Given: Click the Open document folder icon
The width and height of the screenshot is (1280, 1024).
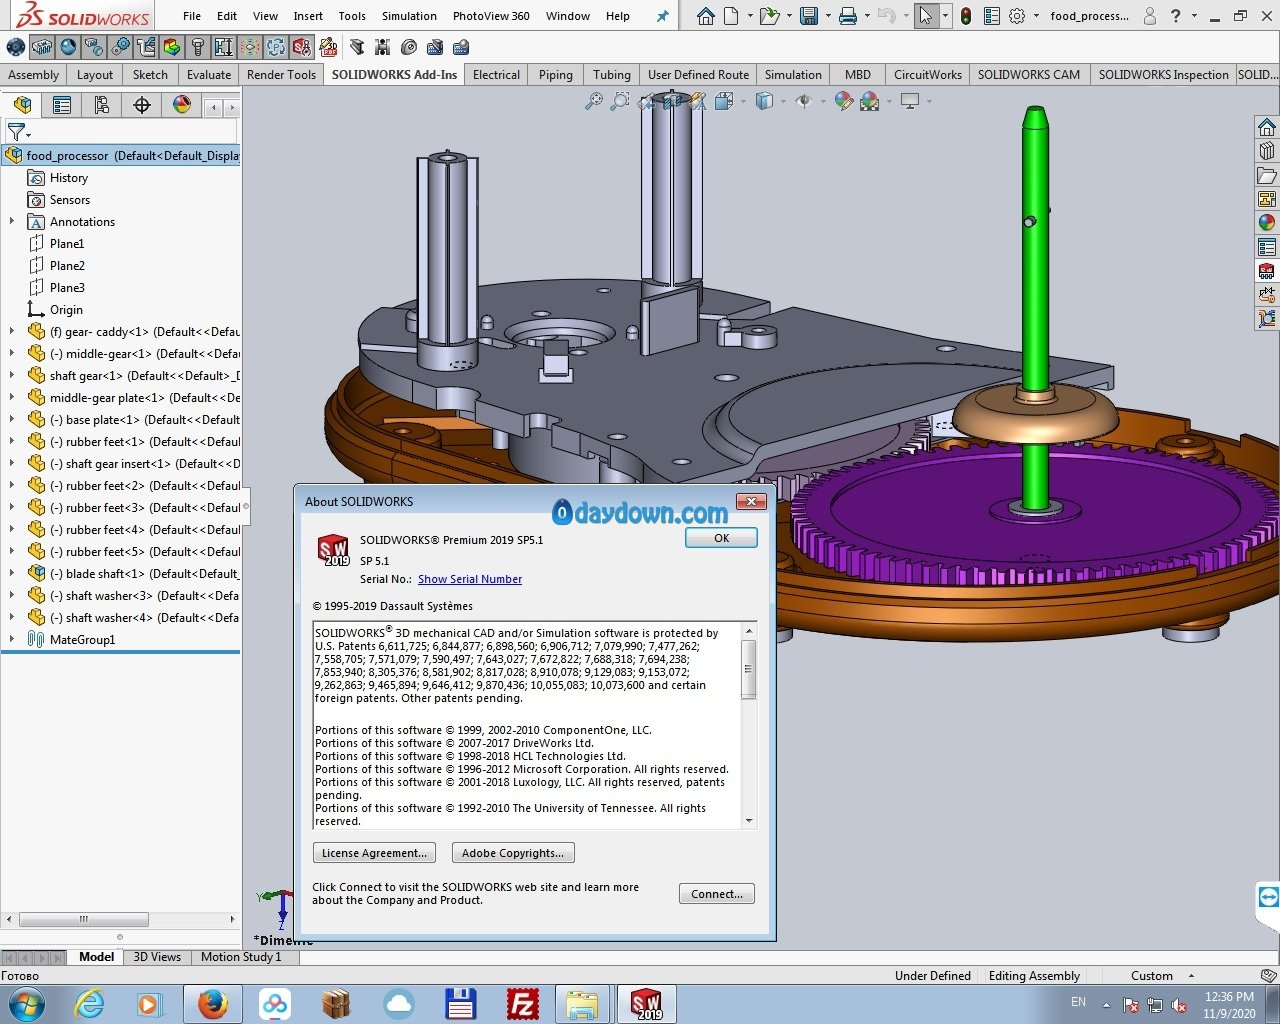Looking at the screenshot, I should tap(768, 16).
